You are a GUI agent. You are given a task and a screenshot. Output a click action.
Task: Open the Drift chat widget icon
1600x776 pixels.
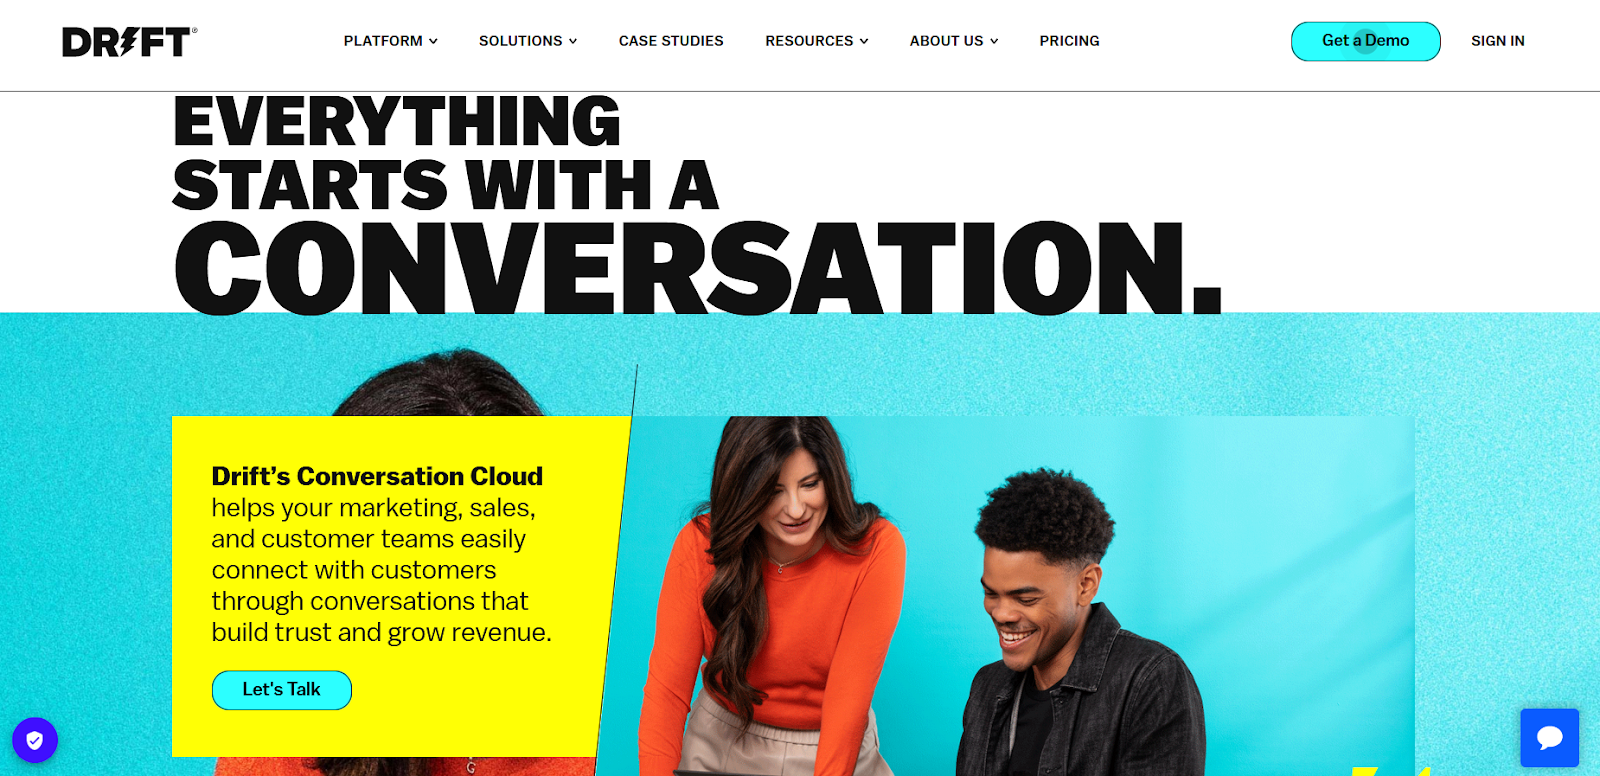(1549, 738)
